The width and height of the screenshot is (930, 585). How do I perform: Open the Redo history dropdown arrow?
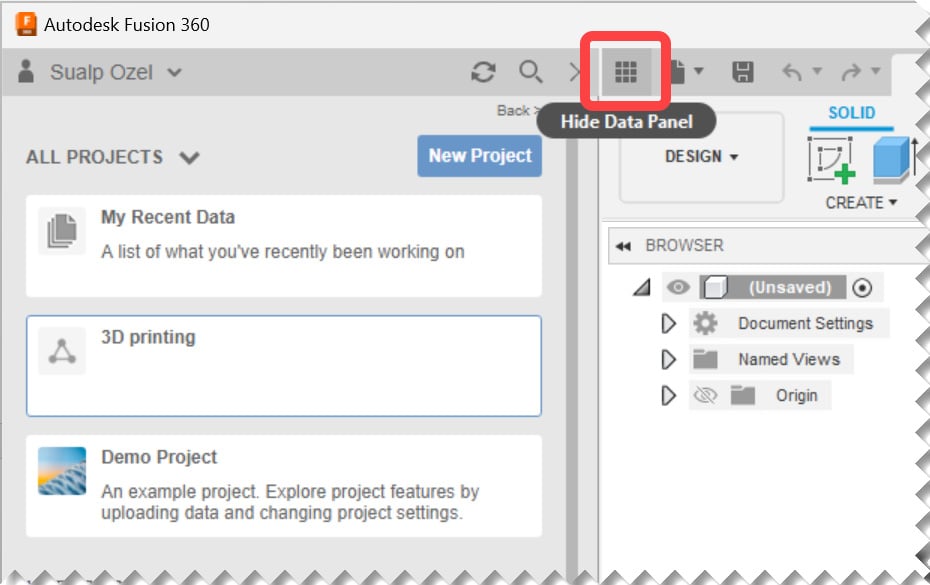875,71
